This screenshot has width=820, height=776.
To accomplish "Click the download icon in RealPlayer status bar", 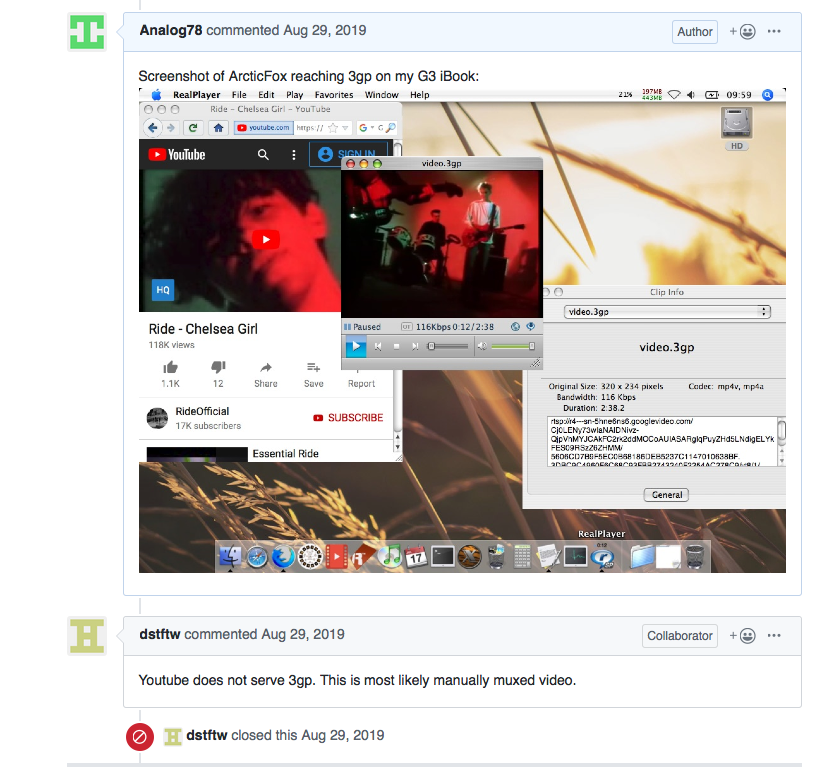I will coord(530,327).
